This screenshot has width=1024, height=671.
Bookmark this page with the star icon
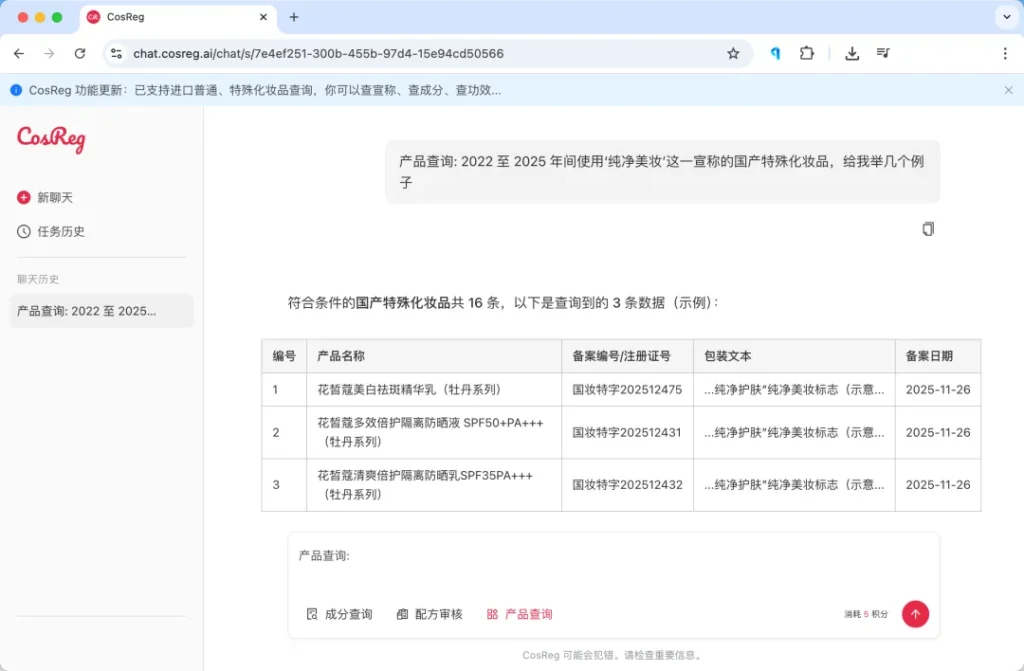tap(733, 54)
